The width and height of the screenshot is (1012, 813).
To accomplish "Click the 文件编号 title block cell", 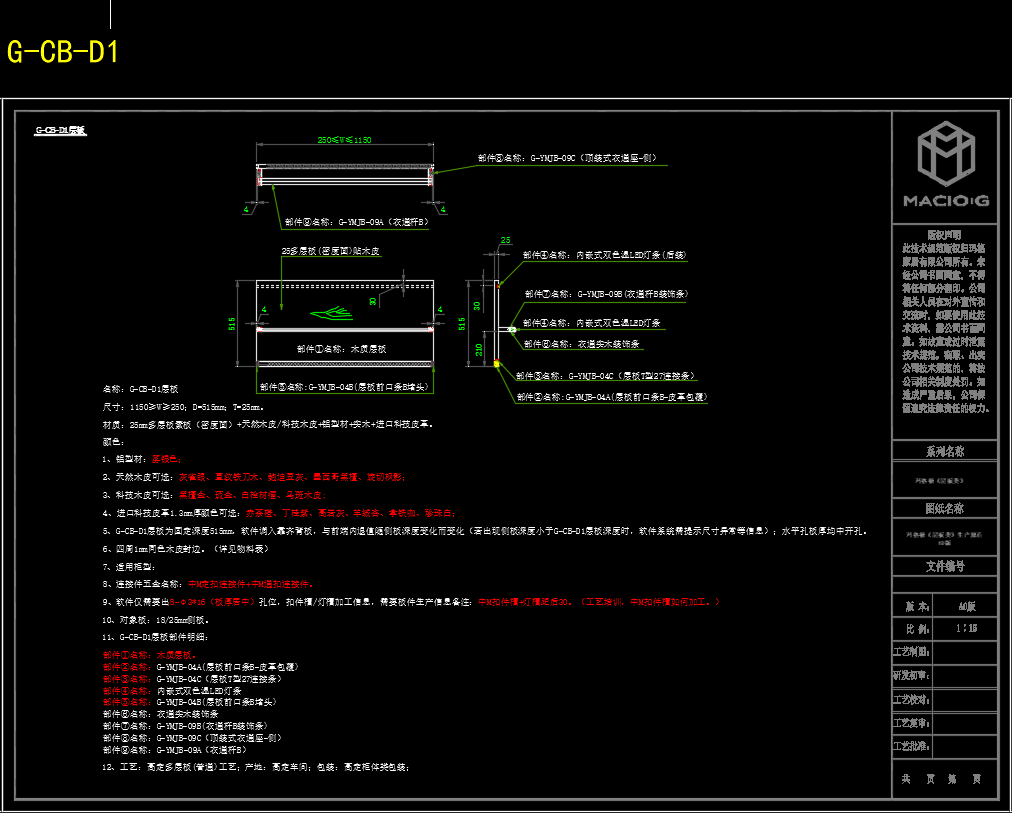I will coord(944,566).
